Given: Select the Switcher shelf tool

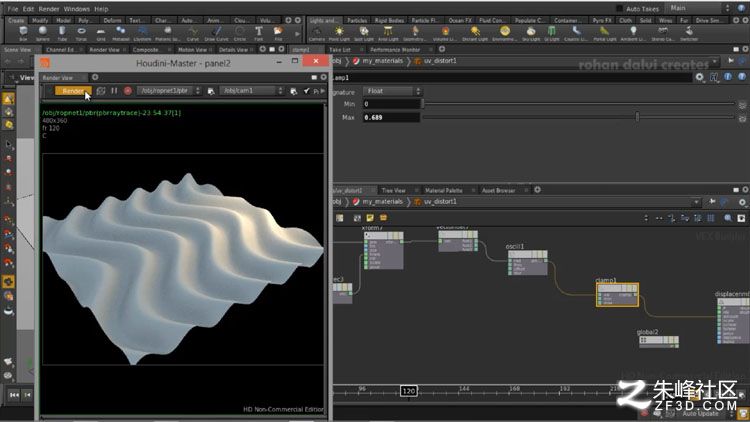Looking at the screenshot, I should point(689,33).
